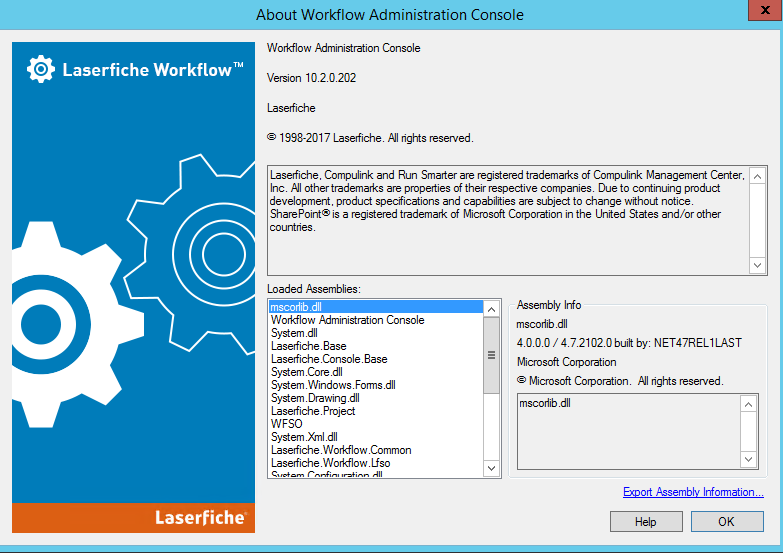The height and width of the screenshot is (557, 783).
Task: Select Laserfiche.Workflow.Lfso assembly
Action: (376, 463)
